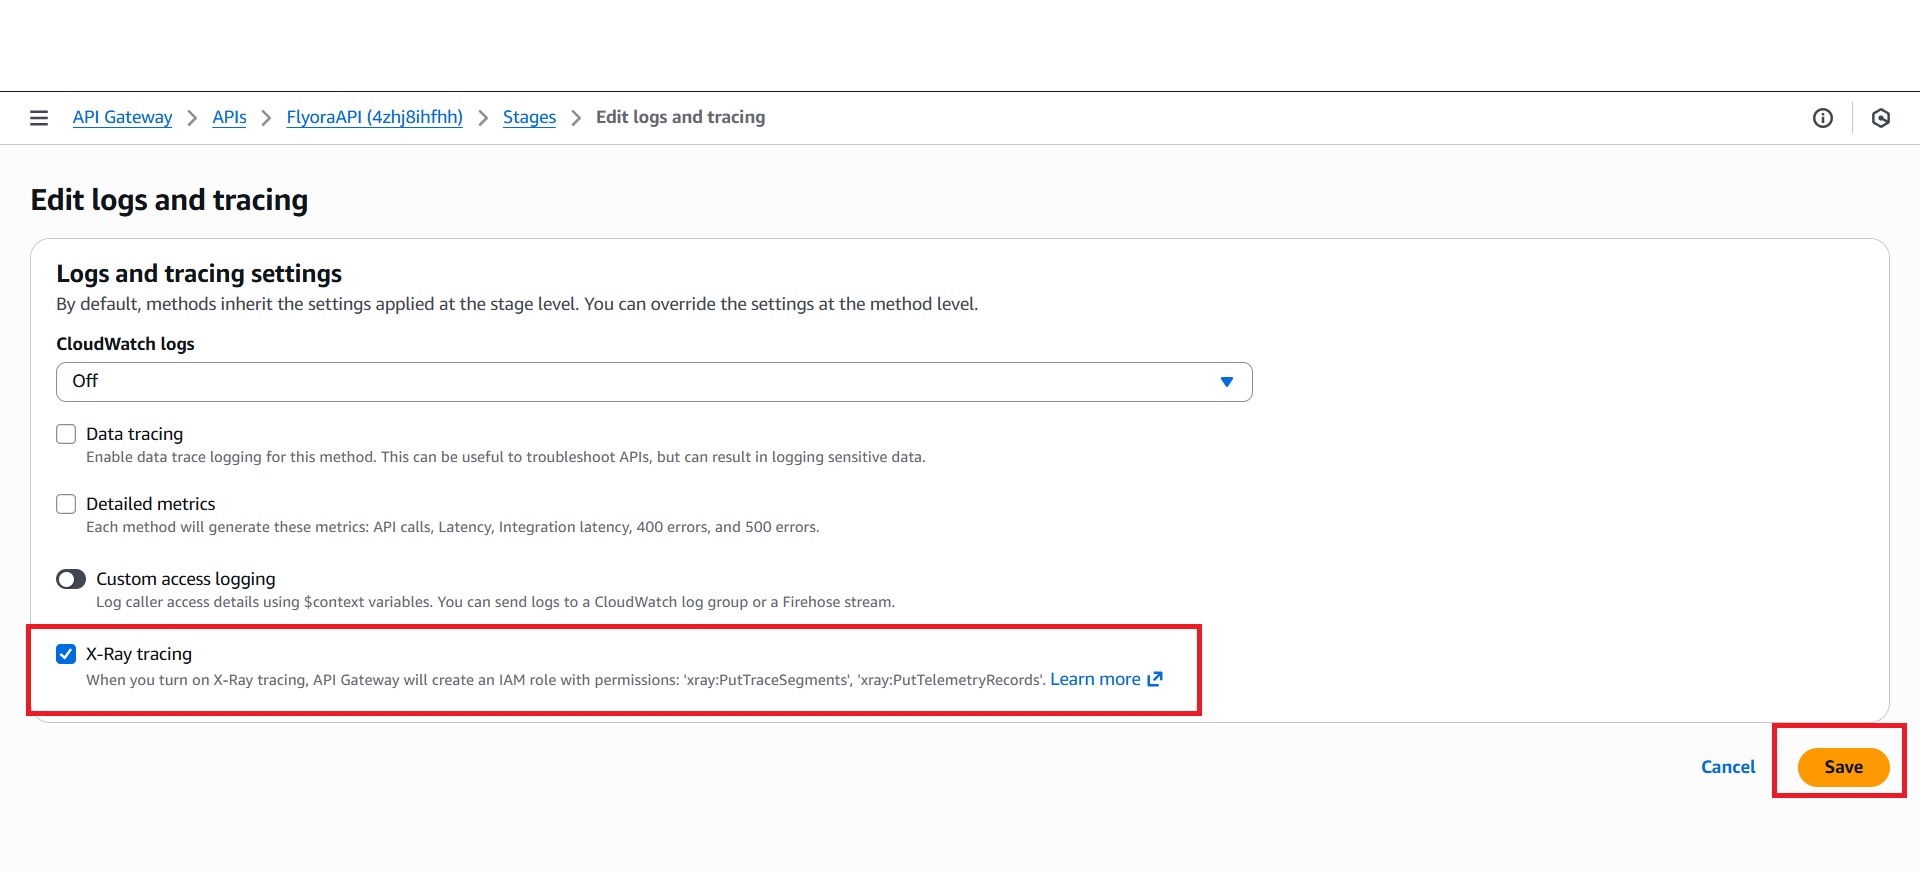Return to Stages via breadcrumb
The width and height of the screenshot is (1920, 888).
529,117
